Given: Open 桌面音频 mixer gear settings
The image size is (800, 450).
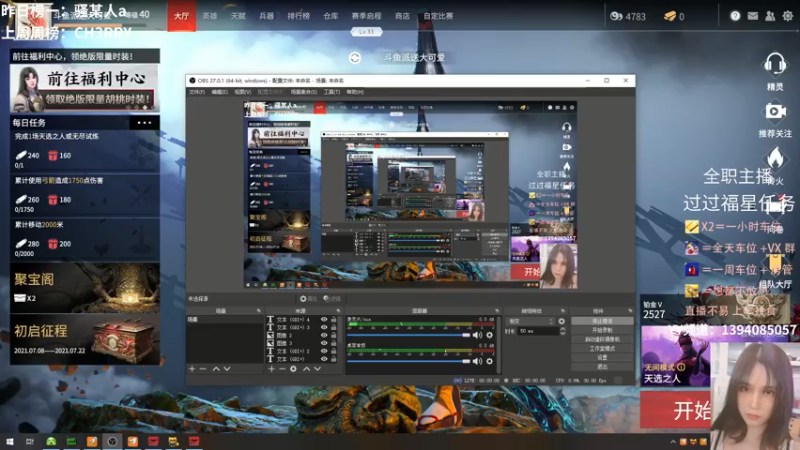Looking at the screenshot, I should click(489, 361).
